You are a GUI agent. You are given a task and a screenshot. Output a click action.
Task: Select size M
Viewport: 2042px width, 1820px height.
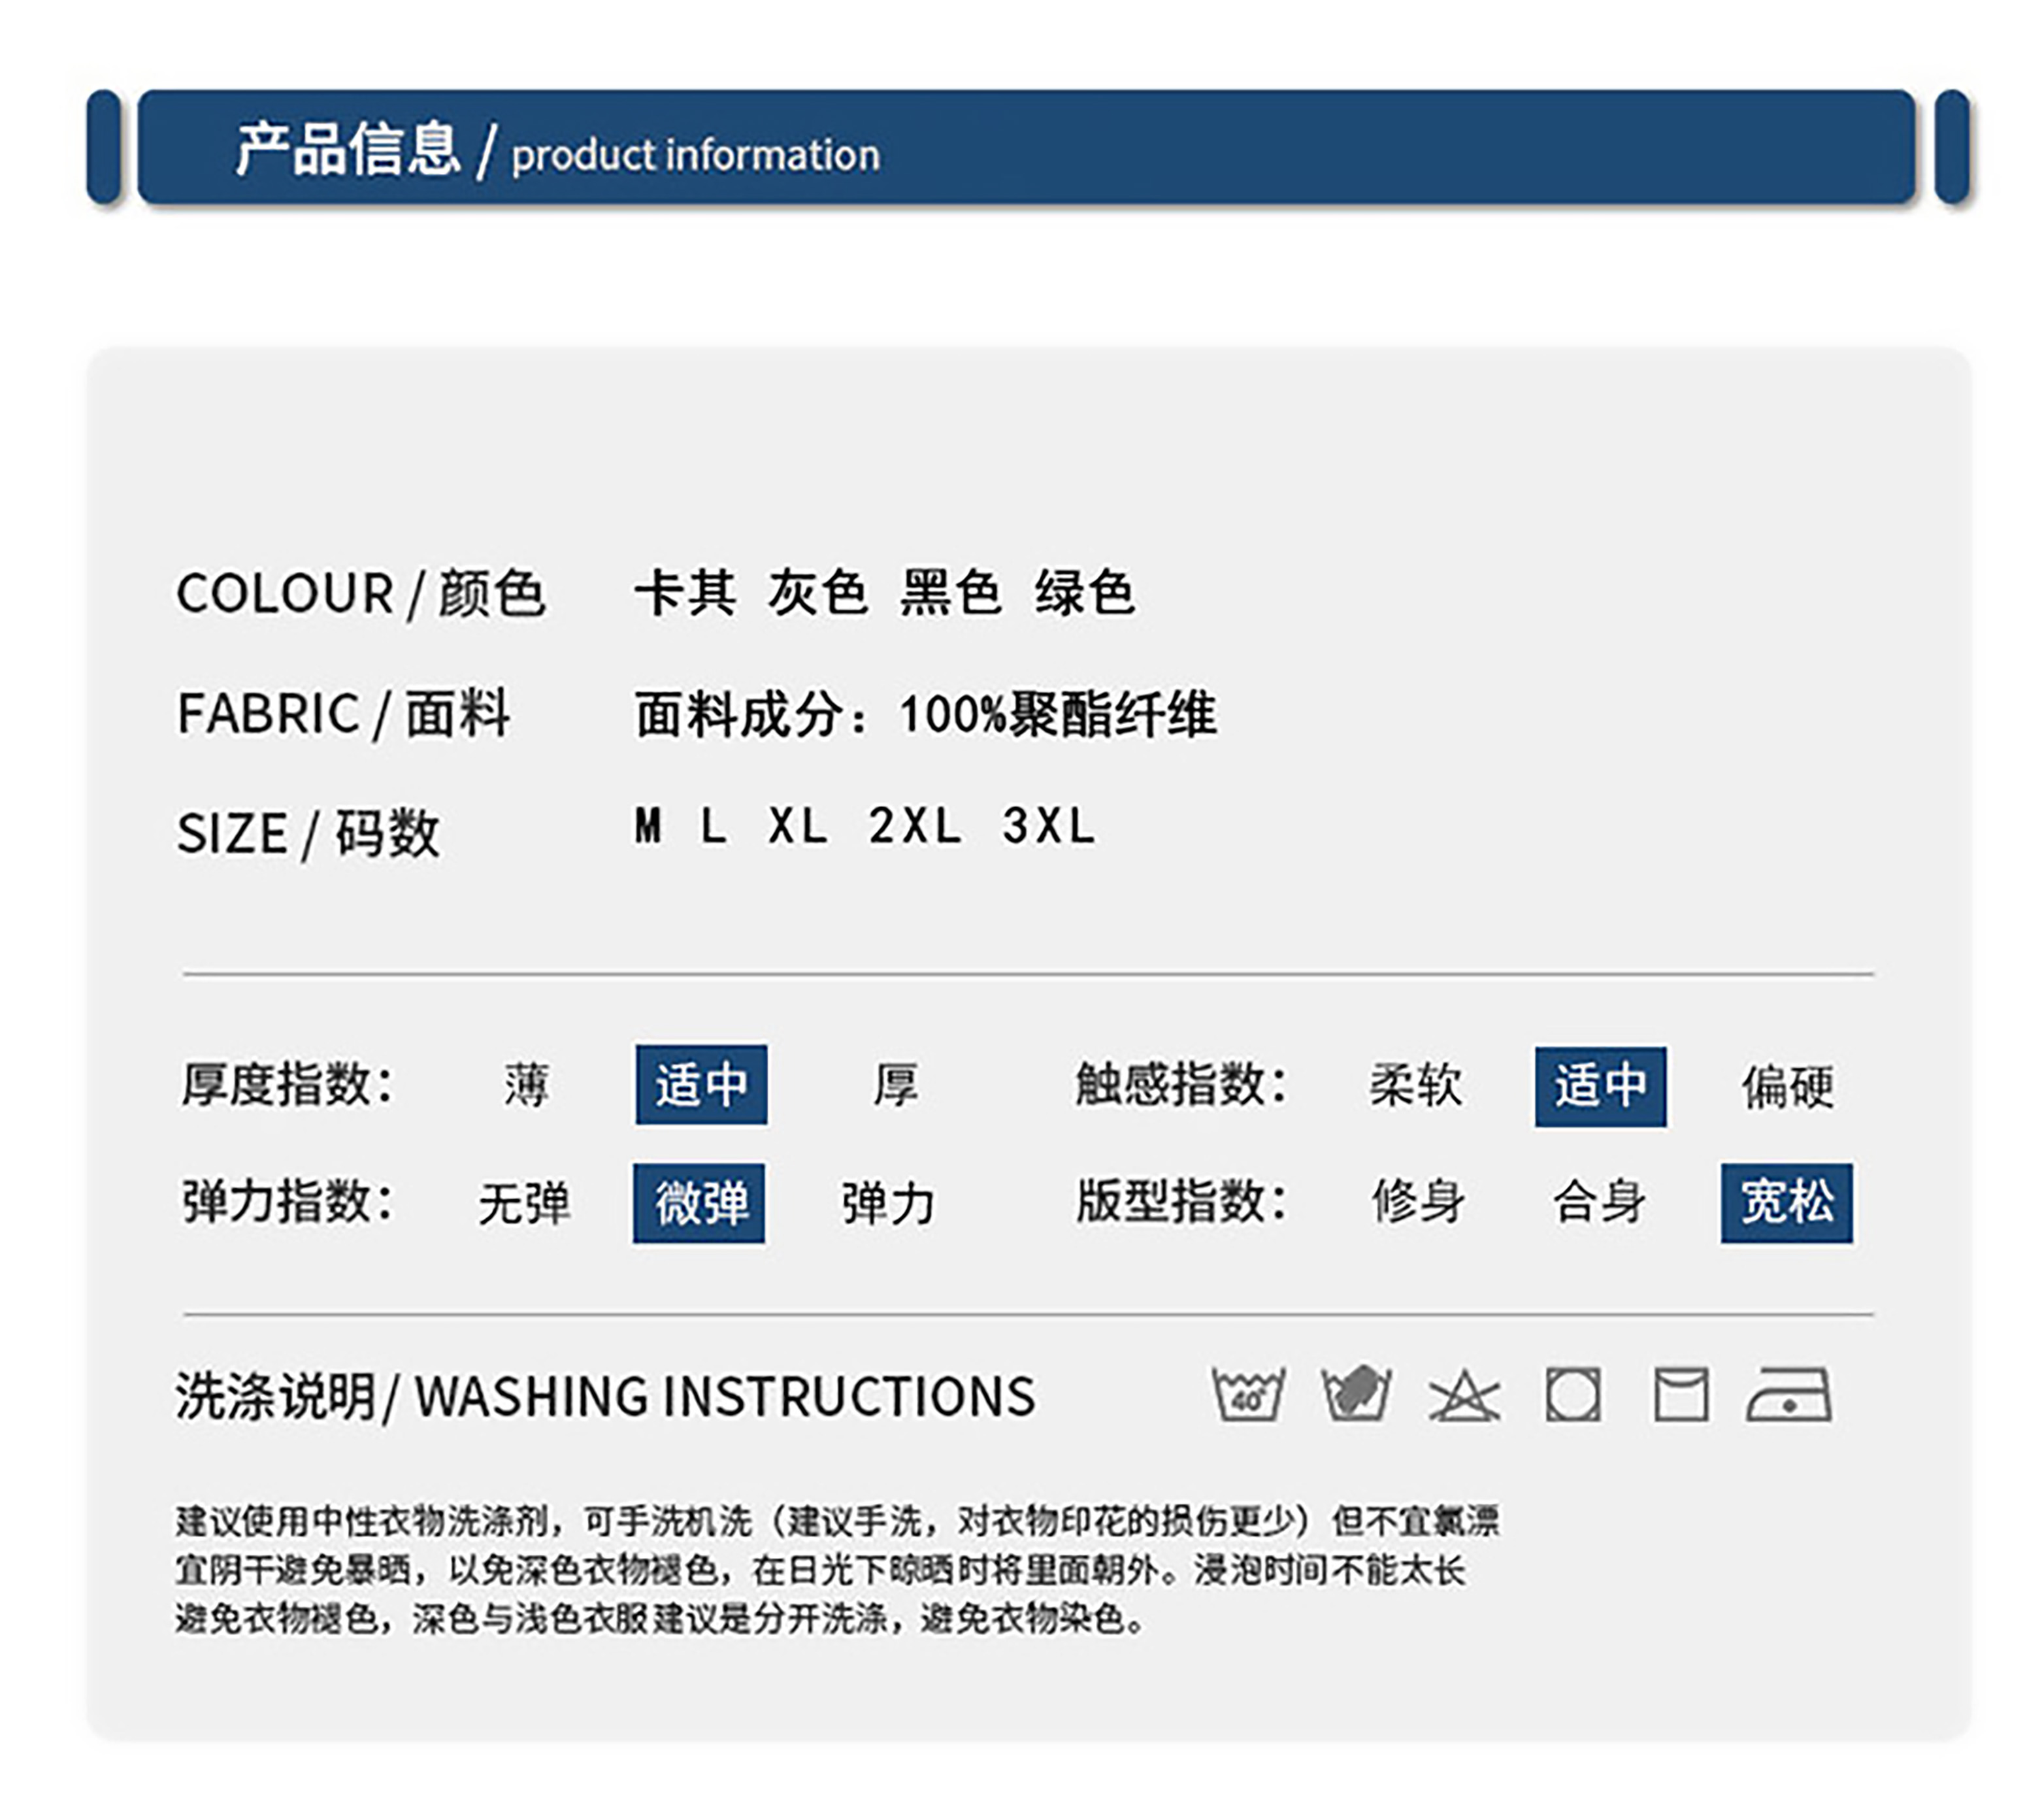[x=648, y=826]
